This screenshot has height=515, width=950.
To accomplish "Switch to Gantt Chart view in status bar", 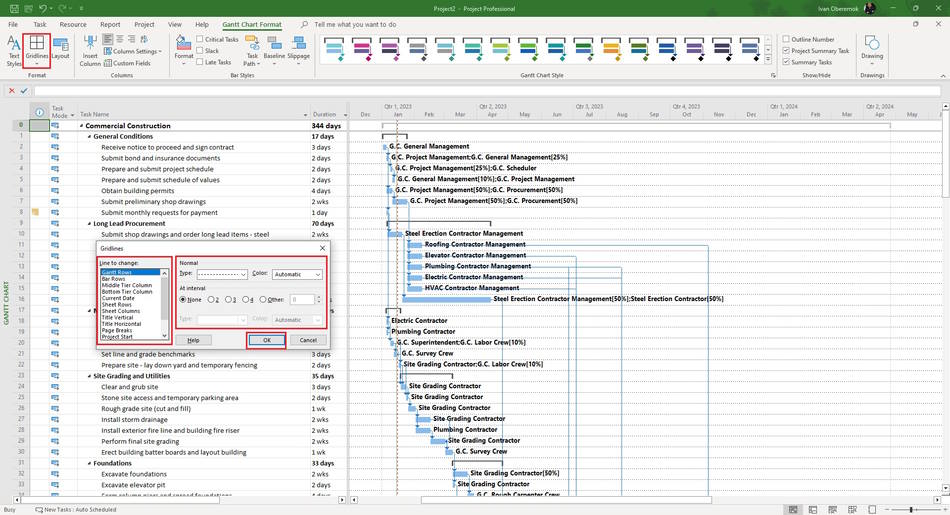I will click(x=792, y=510).
